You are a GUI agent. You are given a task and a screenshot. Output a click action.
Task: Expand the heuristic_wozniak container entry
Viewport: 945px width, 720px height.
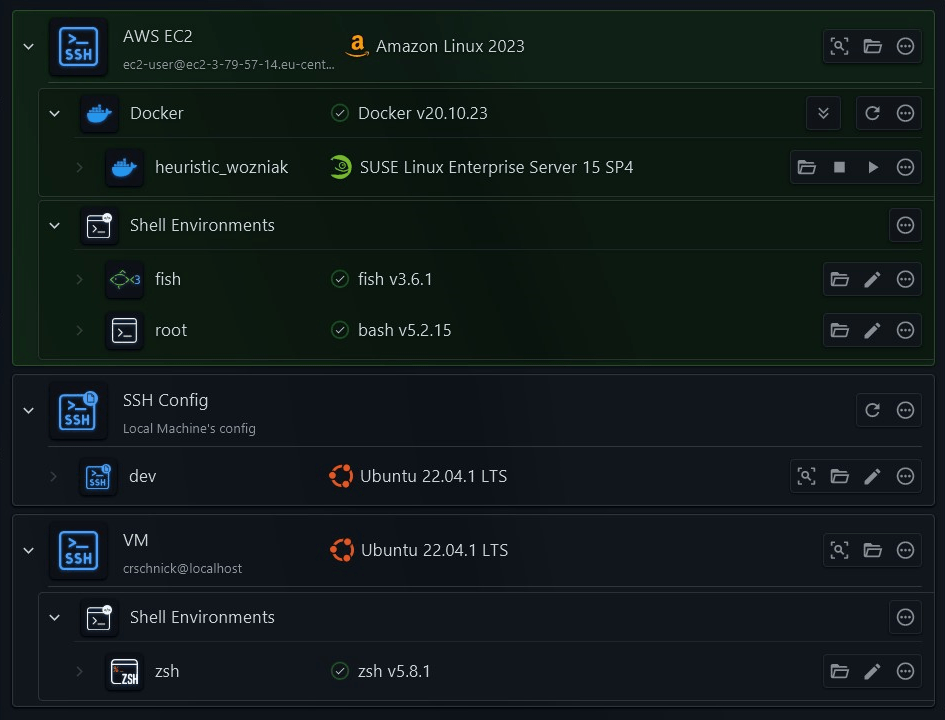point(80,167)
